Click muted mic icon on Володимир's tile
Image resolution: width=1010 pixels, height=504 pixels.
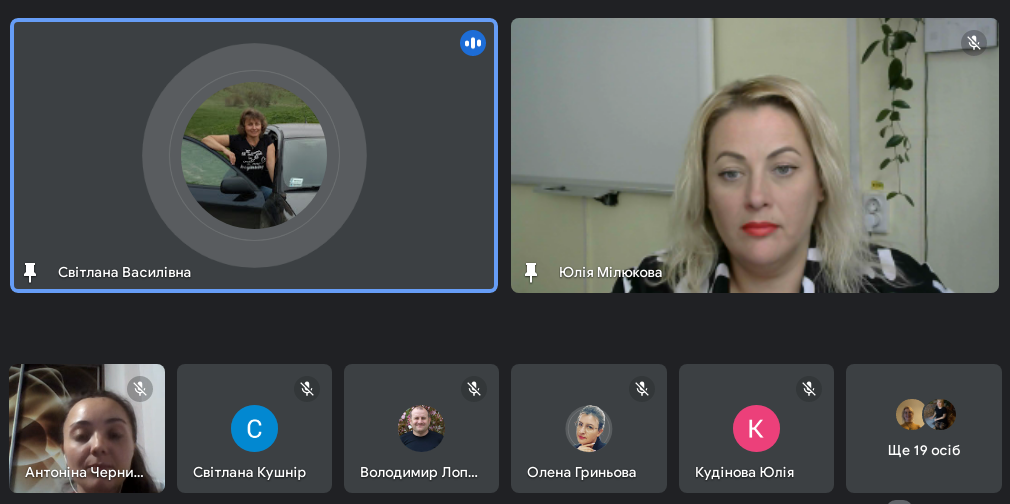click(474, 388)
